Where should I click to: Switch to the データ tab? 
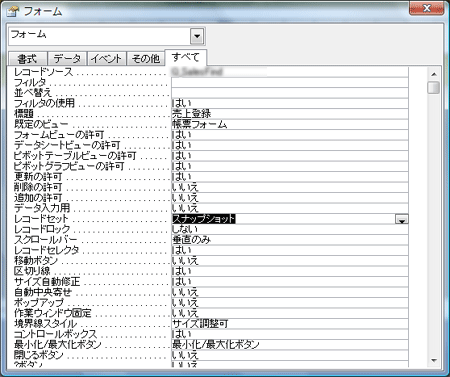coord(67,58)
